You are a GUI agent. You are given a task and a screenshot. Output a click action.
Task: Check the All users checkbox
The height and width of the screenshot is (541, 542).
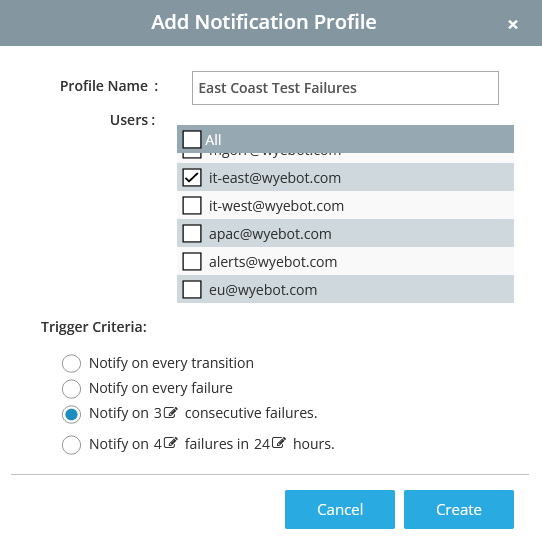[192, 139]
